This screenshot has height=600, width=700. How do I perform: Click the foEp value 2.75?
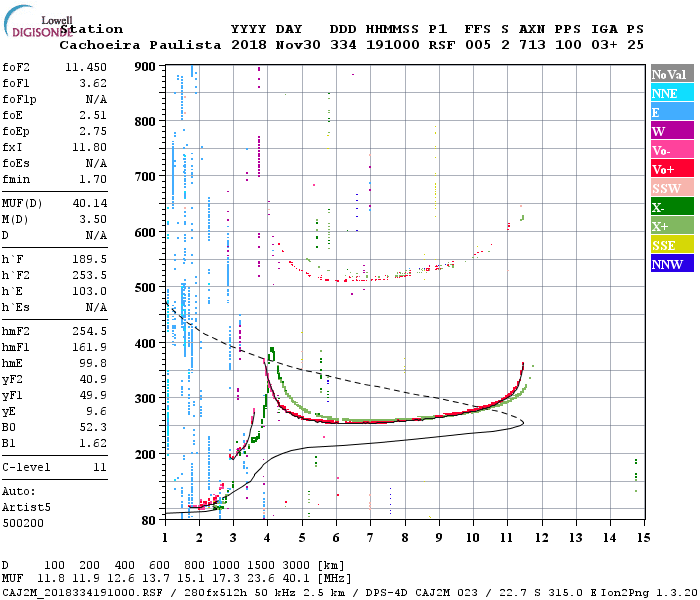tap(93, 131)
